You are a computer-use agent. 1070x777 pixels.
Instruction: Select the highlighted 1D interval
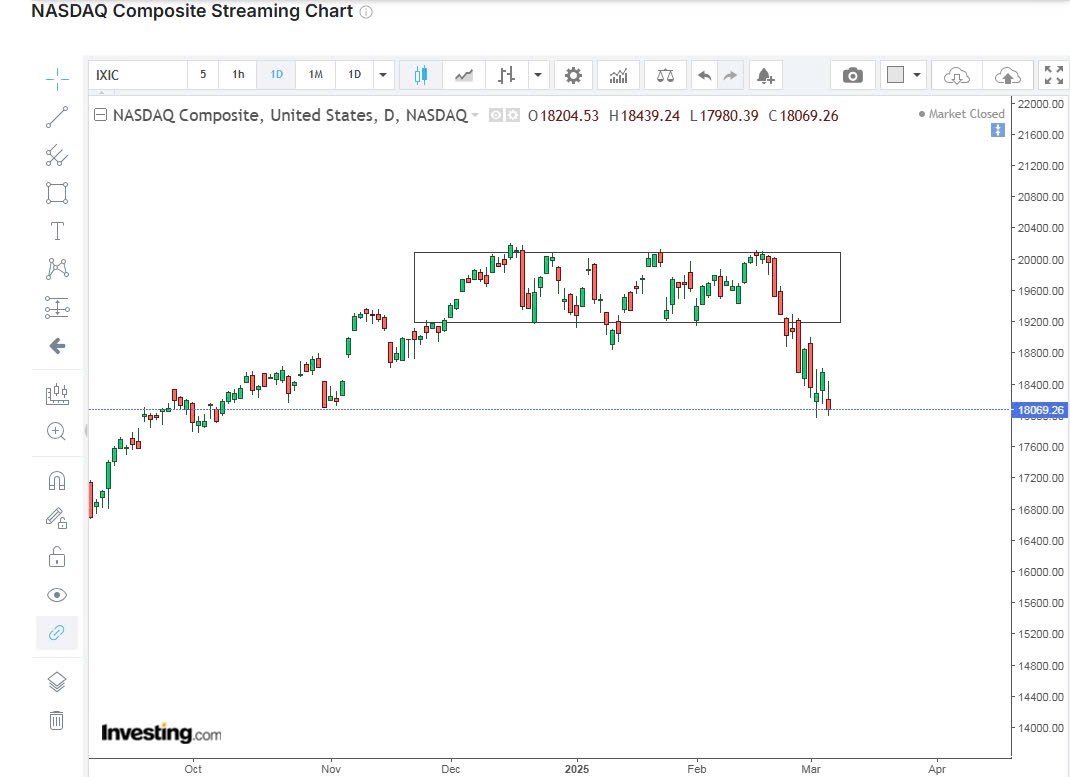click(276, 75)
